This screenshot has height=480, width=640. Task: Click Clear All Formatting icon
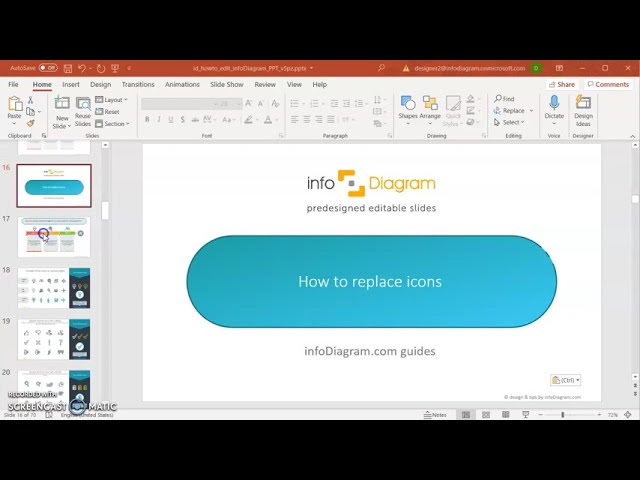pyautogui.click(x=276, y=104)
